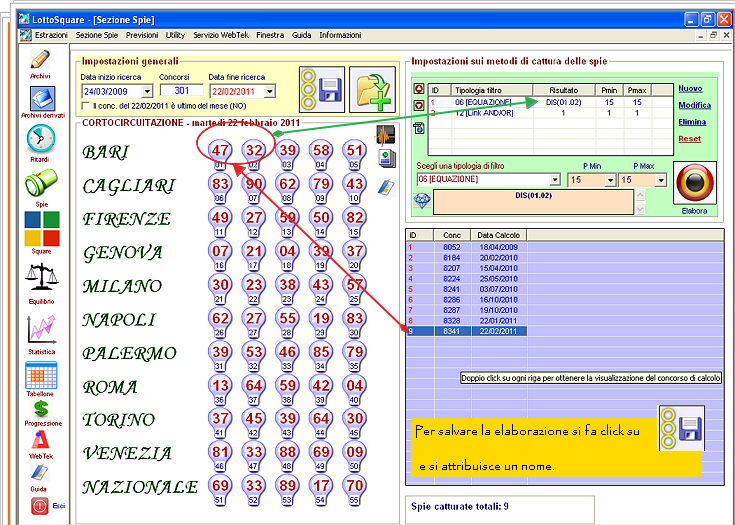Open the Estrazioni menu
This screenshot has width=735, height=525.
tap(51, 35)
